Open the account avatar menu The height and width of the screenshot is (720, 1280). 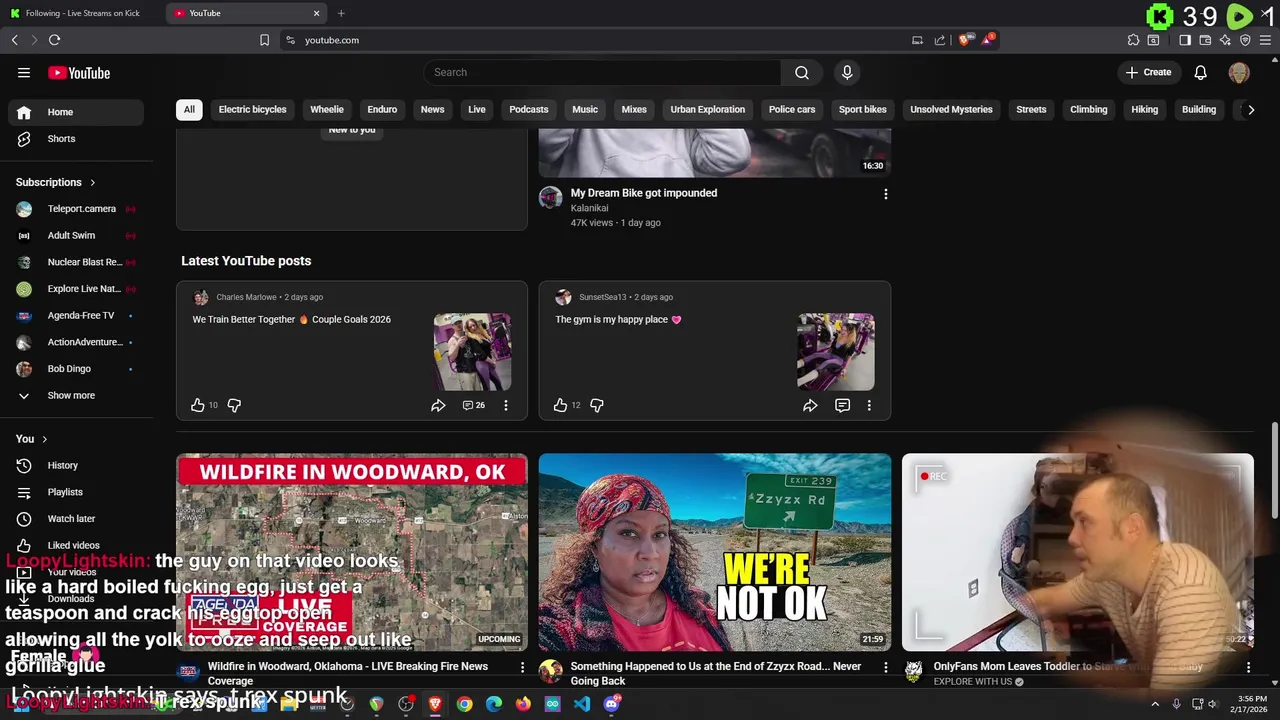click(1239, 72)
